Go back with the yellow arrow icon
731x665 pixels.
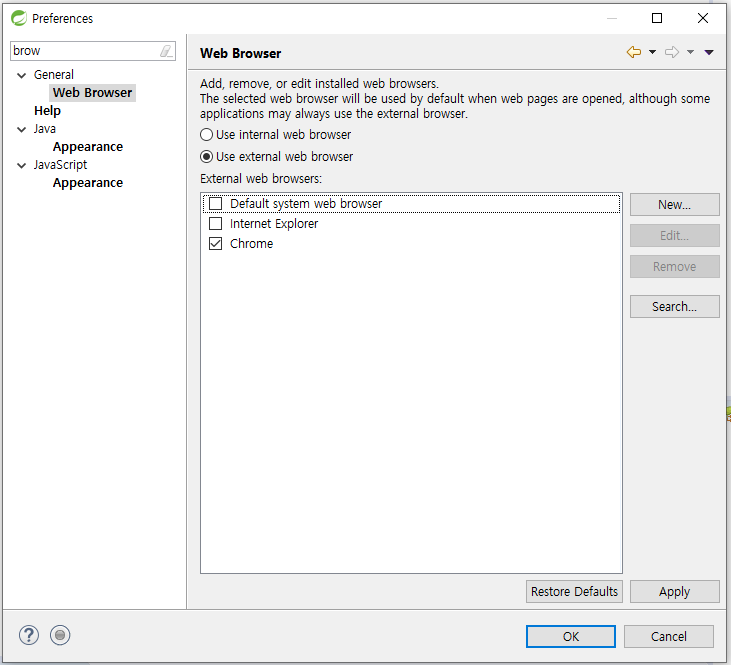pyautogui.click(x=634, y=52)
